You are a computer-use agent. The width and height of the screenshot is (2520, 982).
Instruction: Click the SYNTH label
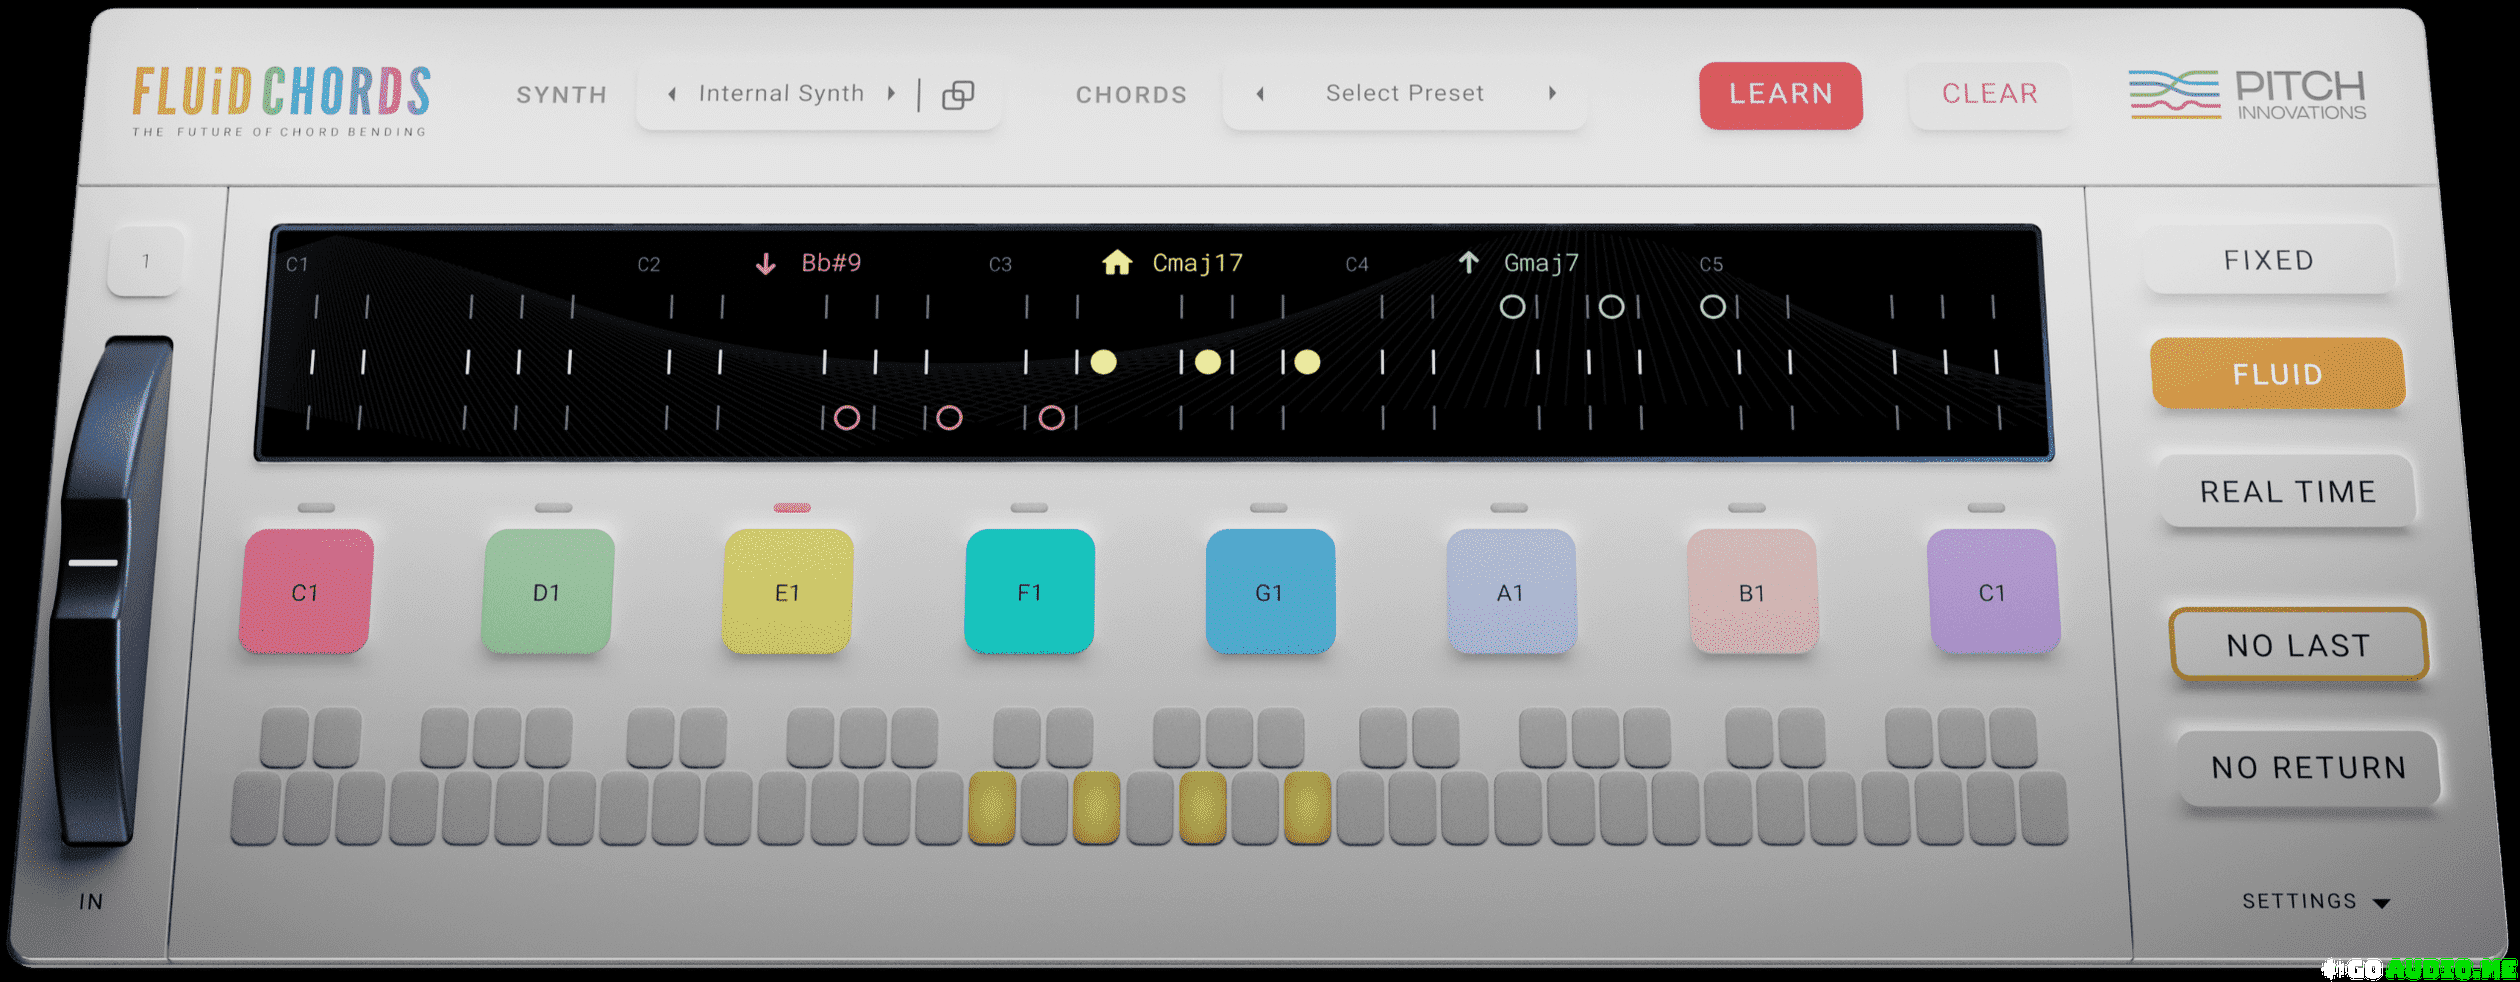(562, 95)
